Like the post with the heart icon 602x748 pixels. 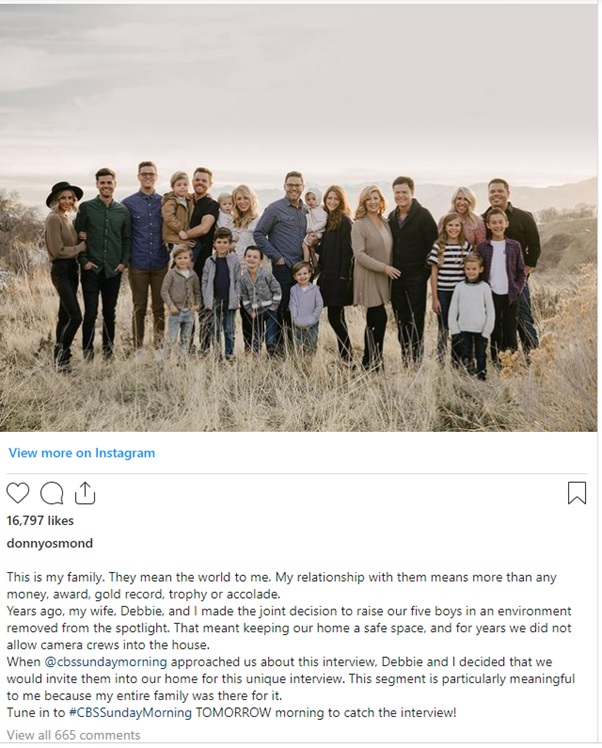pos(18,493)
